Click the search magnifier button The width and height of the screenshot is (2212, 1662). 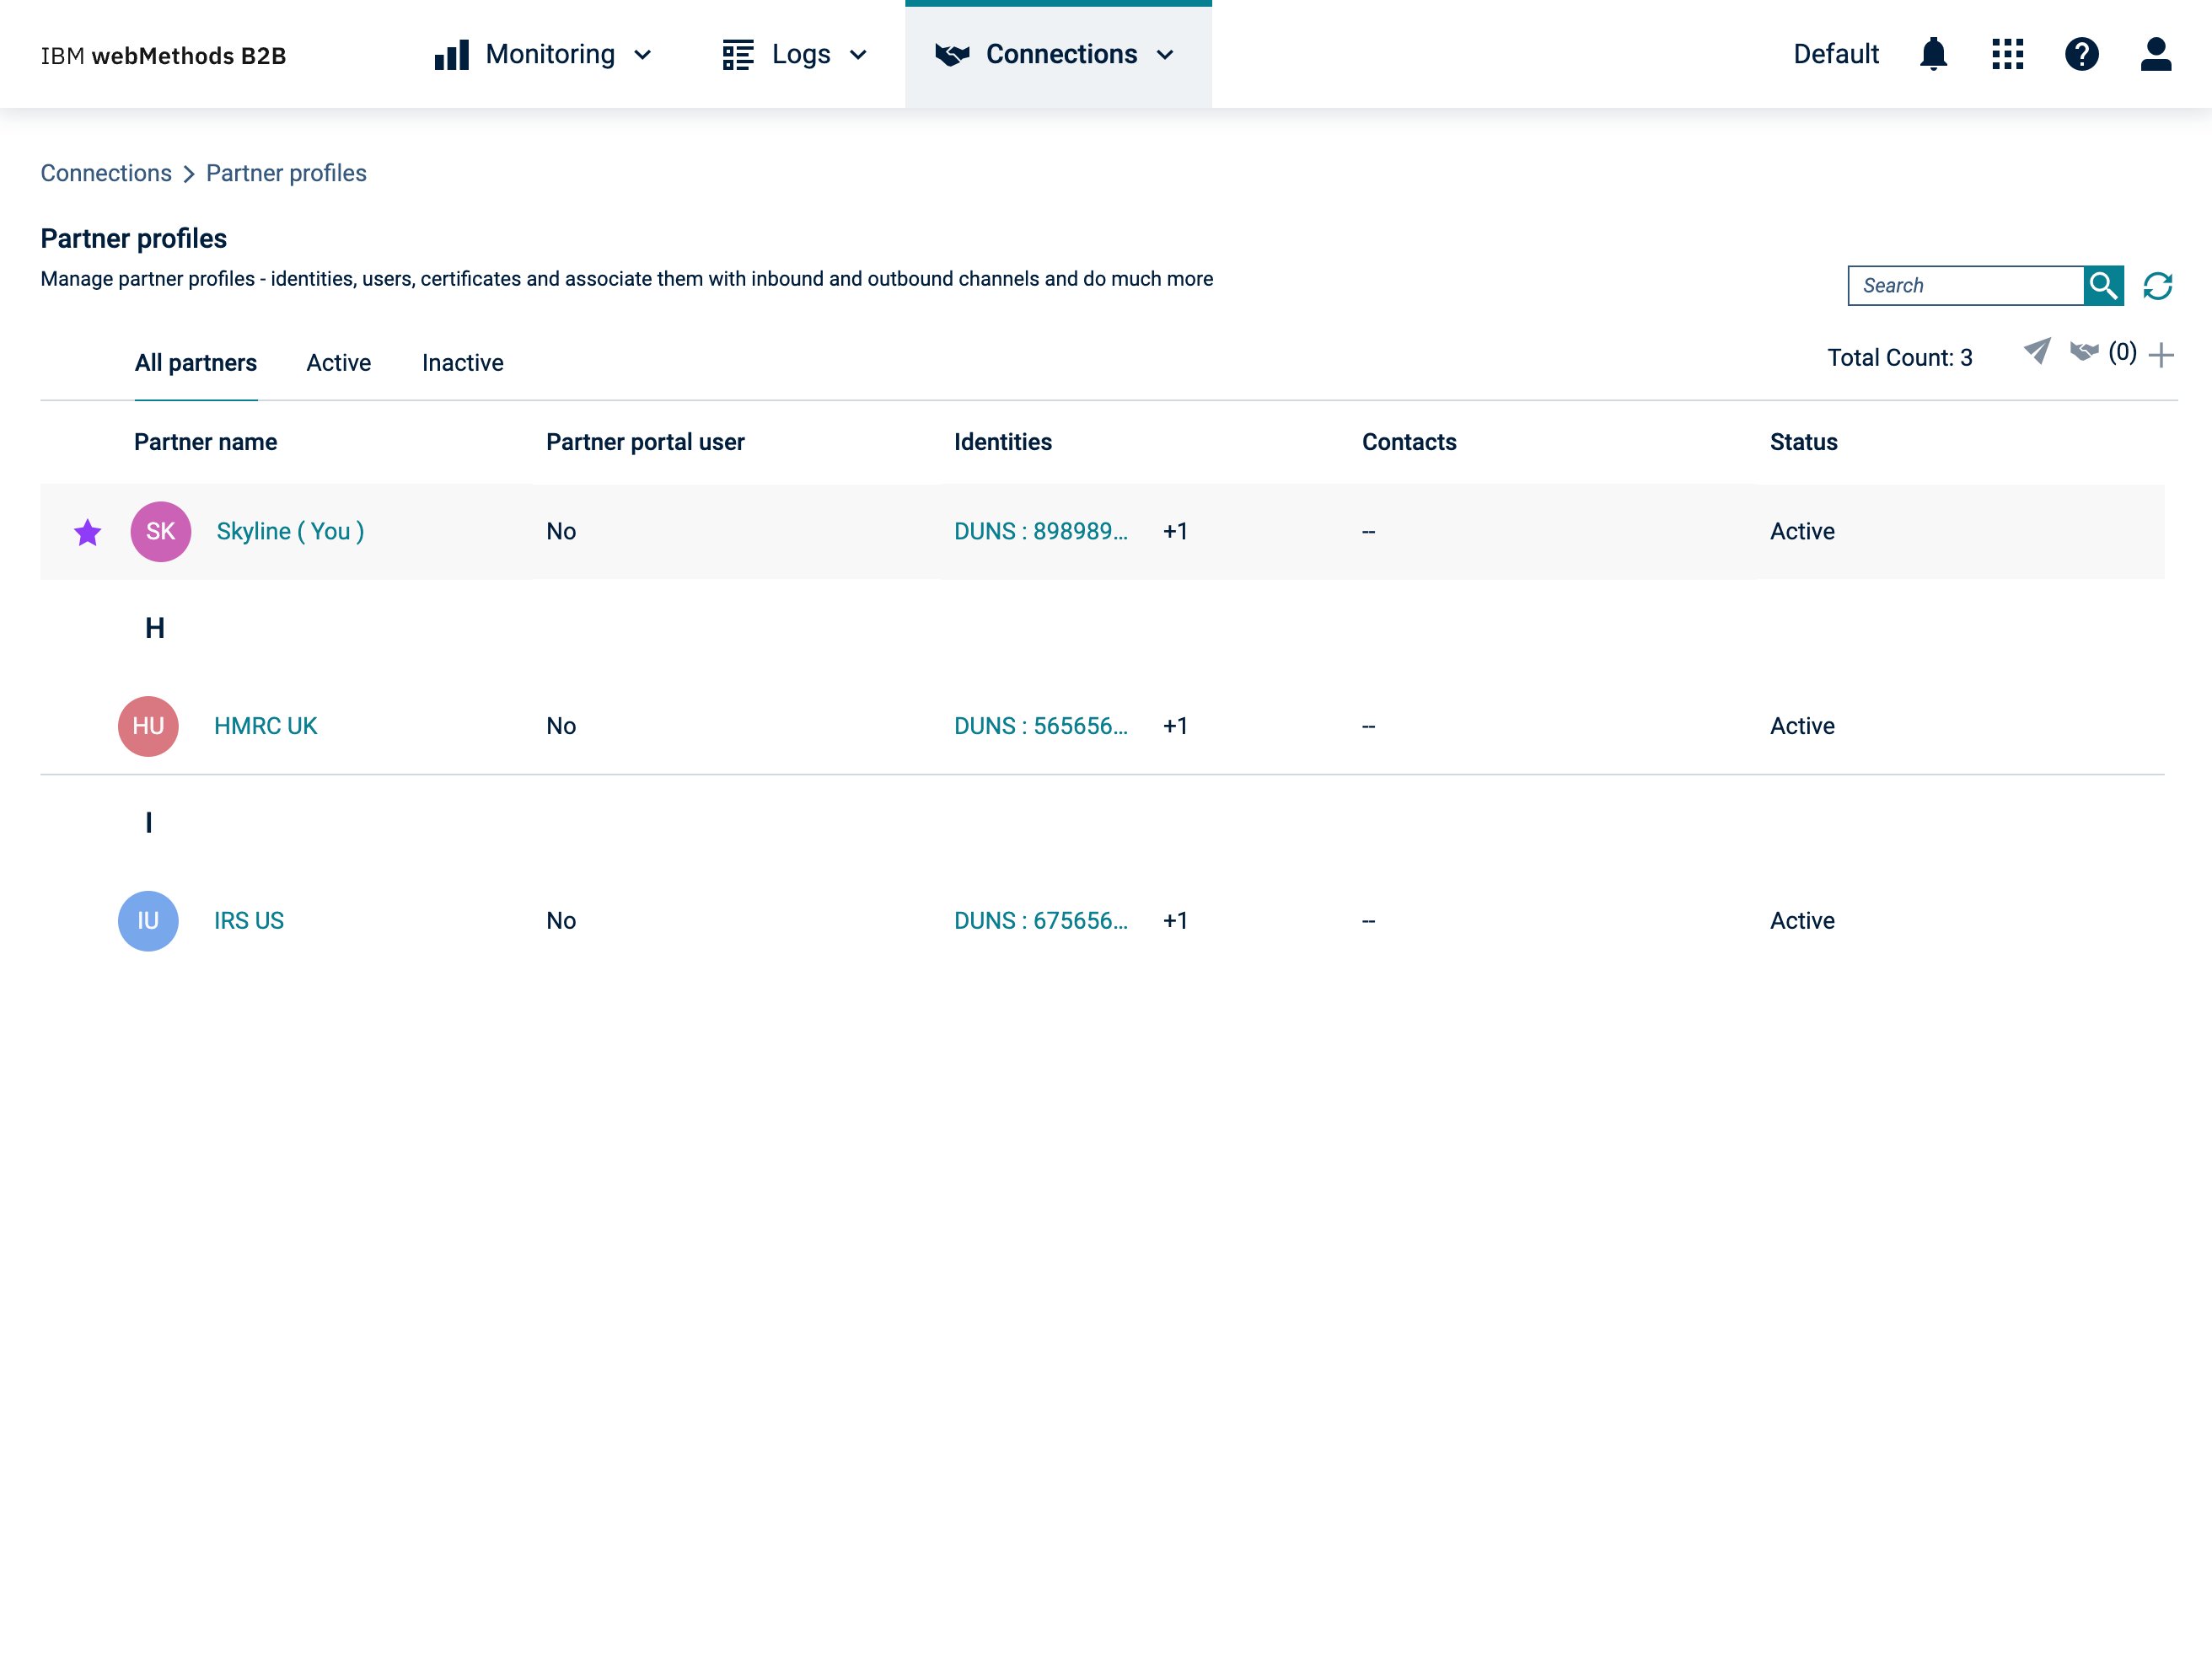(2103, 286)
